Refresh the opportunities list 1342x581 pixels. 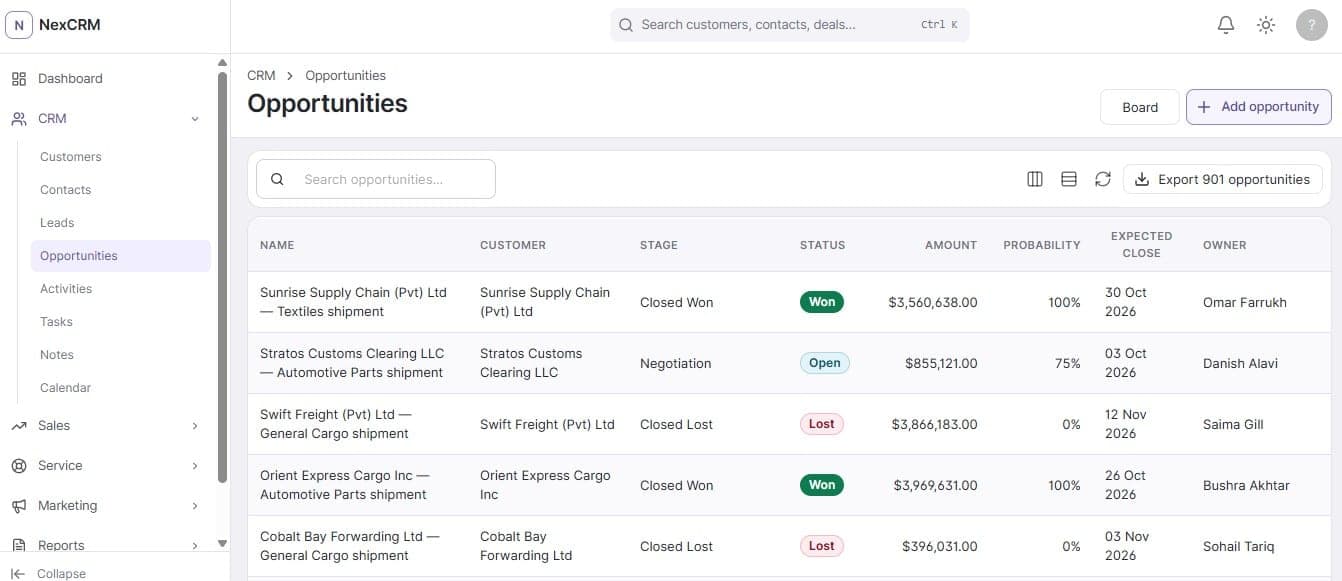tap(1103, 179)
